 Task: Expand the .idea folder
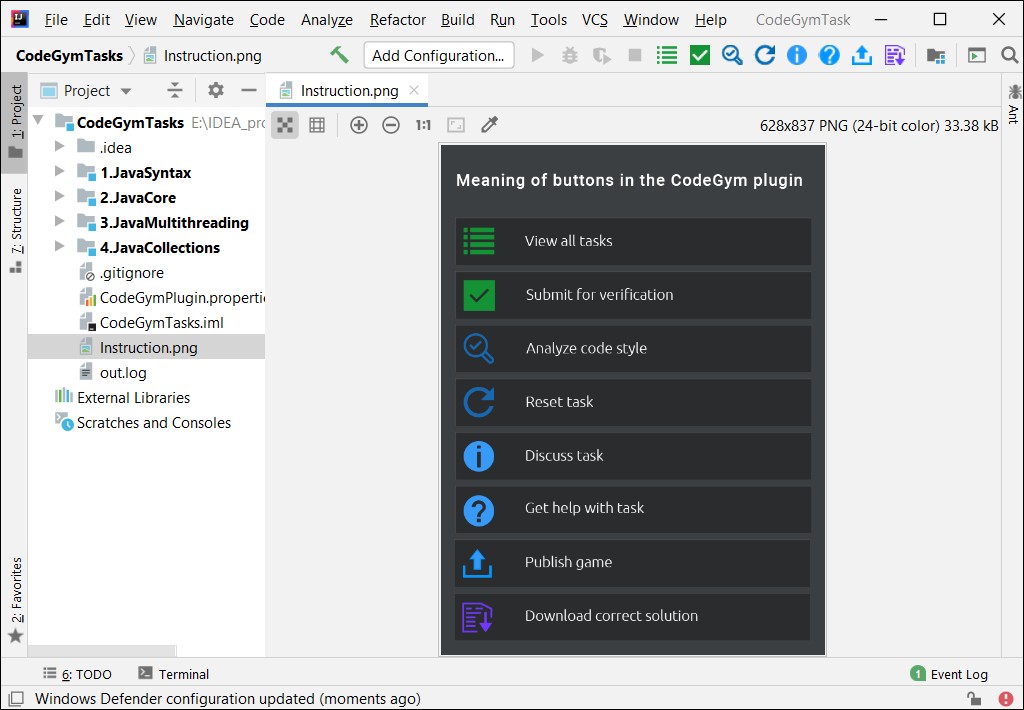[x=59, y=146]
